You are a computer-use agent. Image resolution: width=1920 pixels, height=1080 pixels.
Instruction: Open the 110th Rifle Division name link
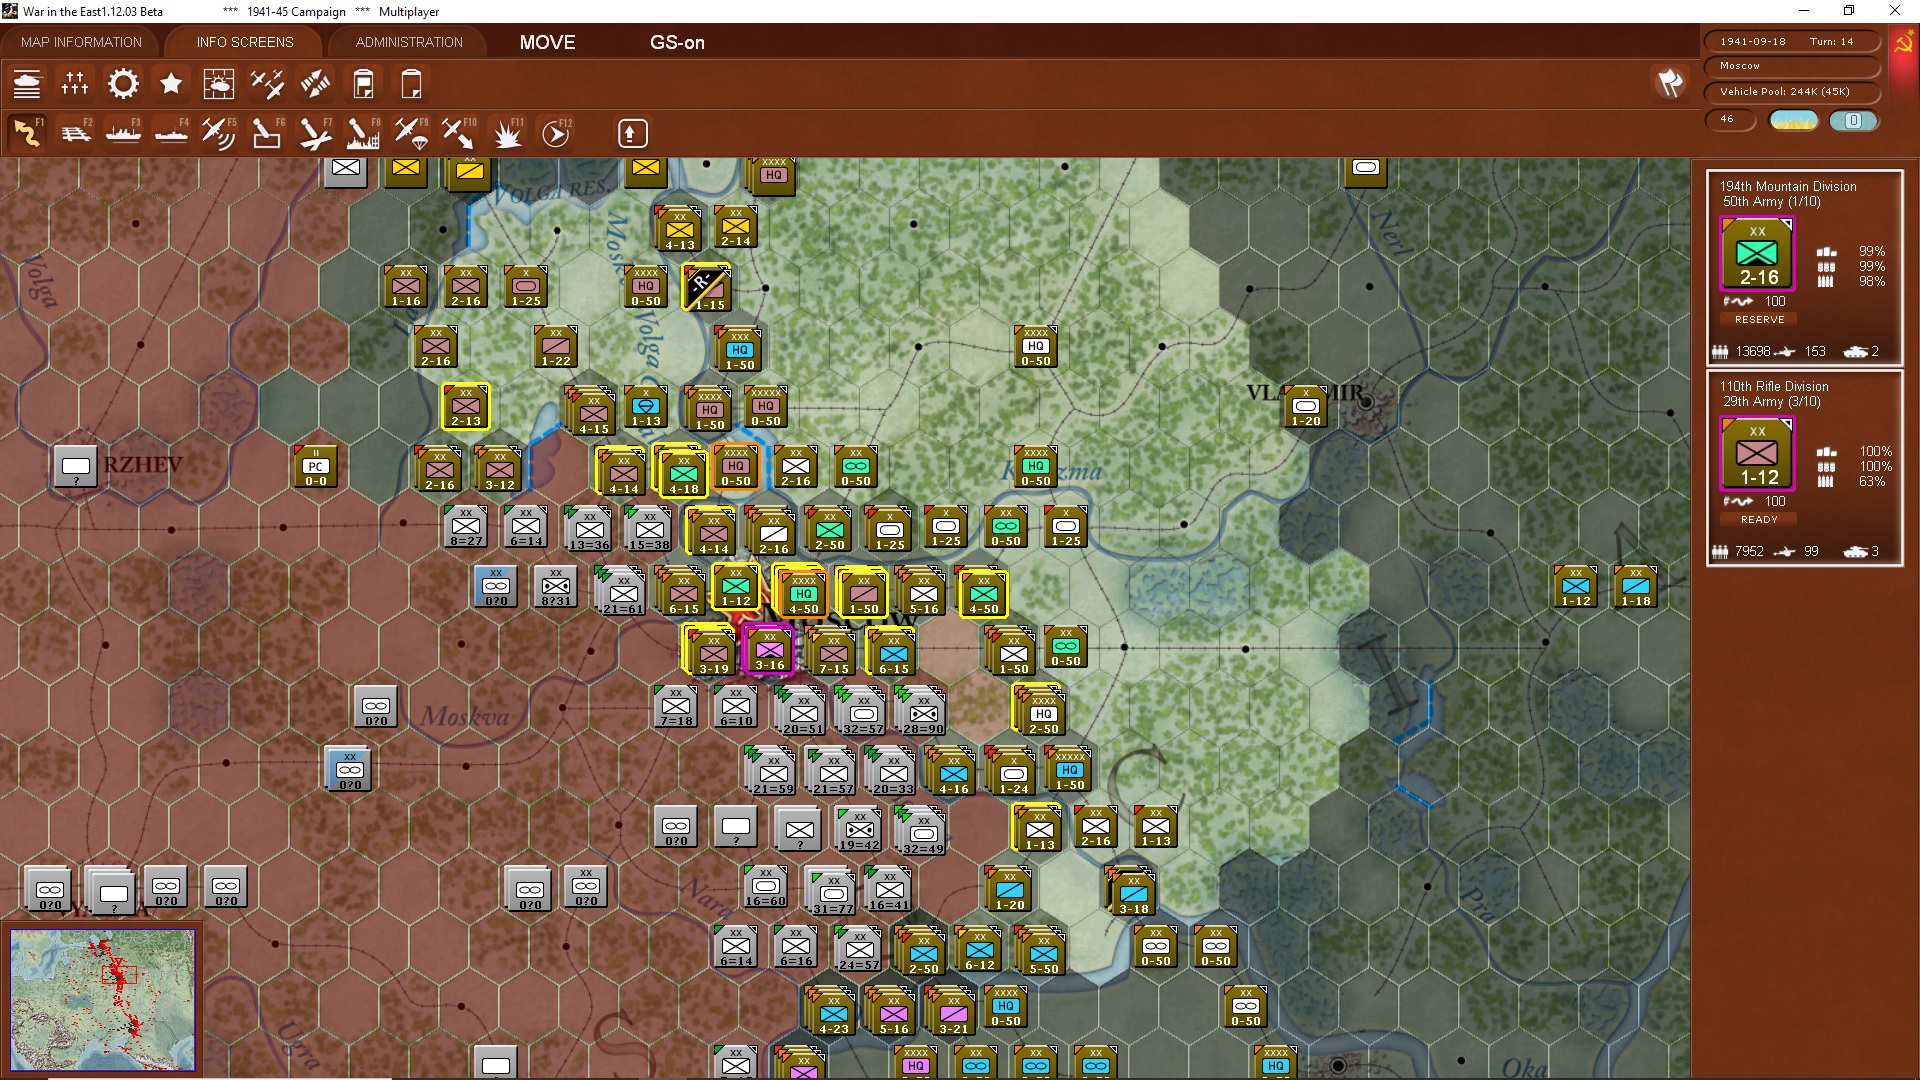coord(1773,386)
